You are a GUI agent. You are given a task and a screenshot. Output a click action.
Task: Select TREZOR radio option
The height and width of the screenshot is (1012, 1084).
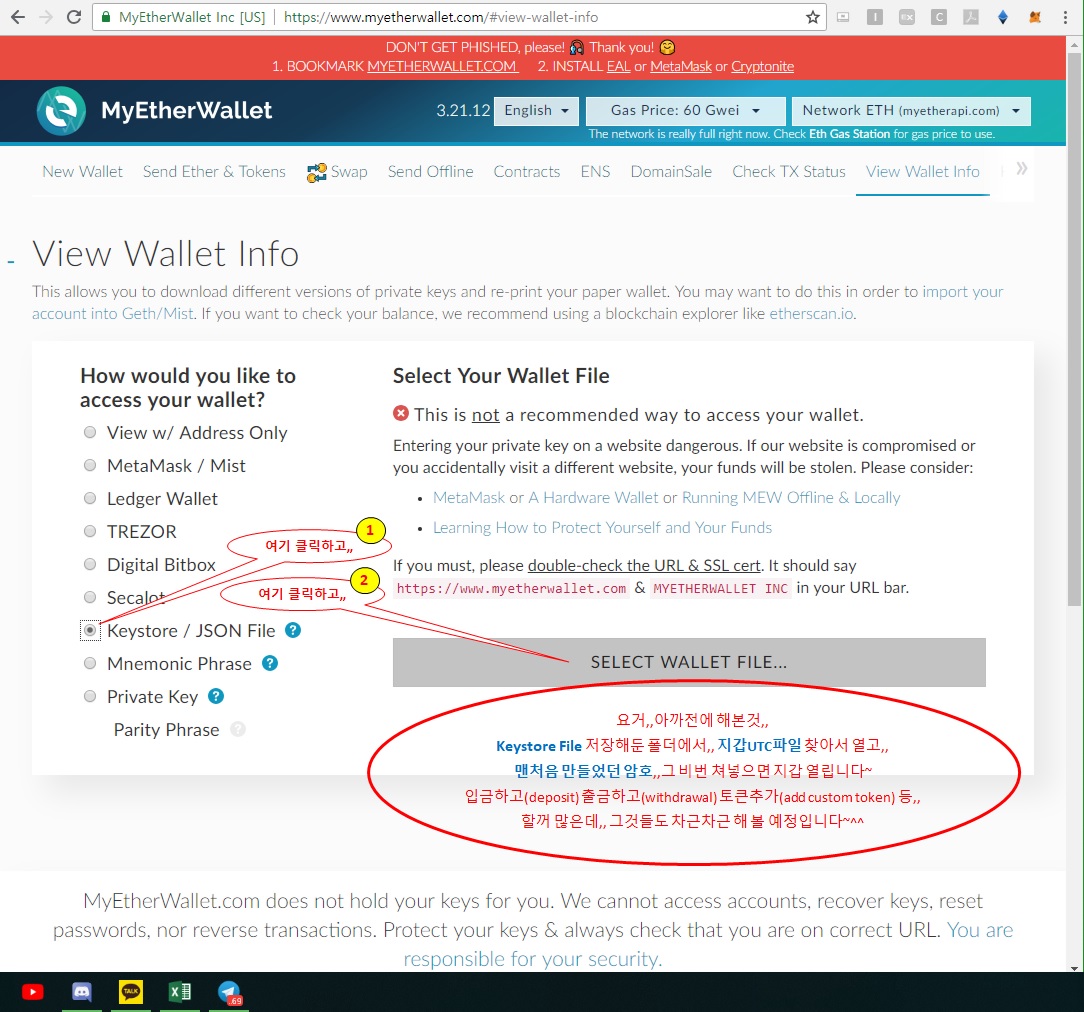coord(90,531)
